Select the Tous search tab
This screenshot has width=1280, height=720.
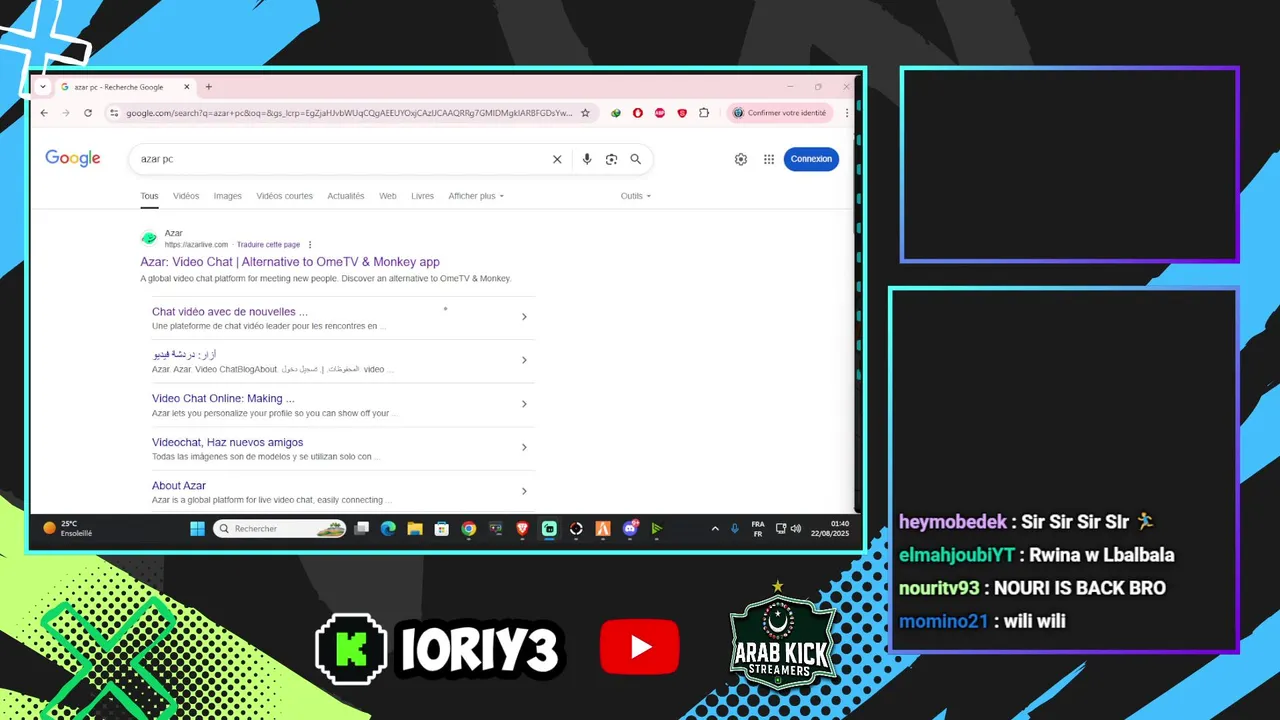pos(149,196)
